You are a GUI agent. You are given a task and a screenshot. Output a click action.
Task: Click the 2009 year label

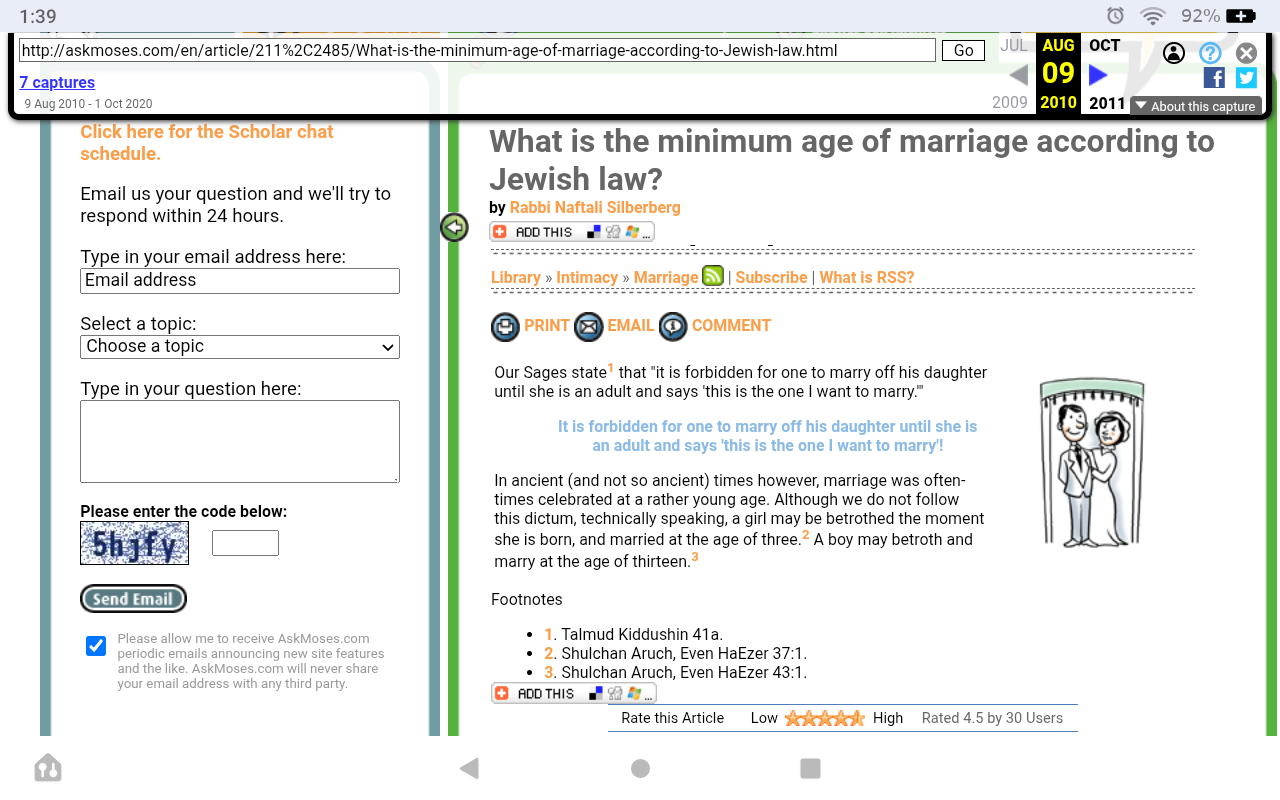pos(1010,103)
